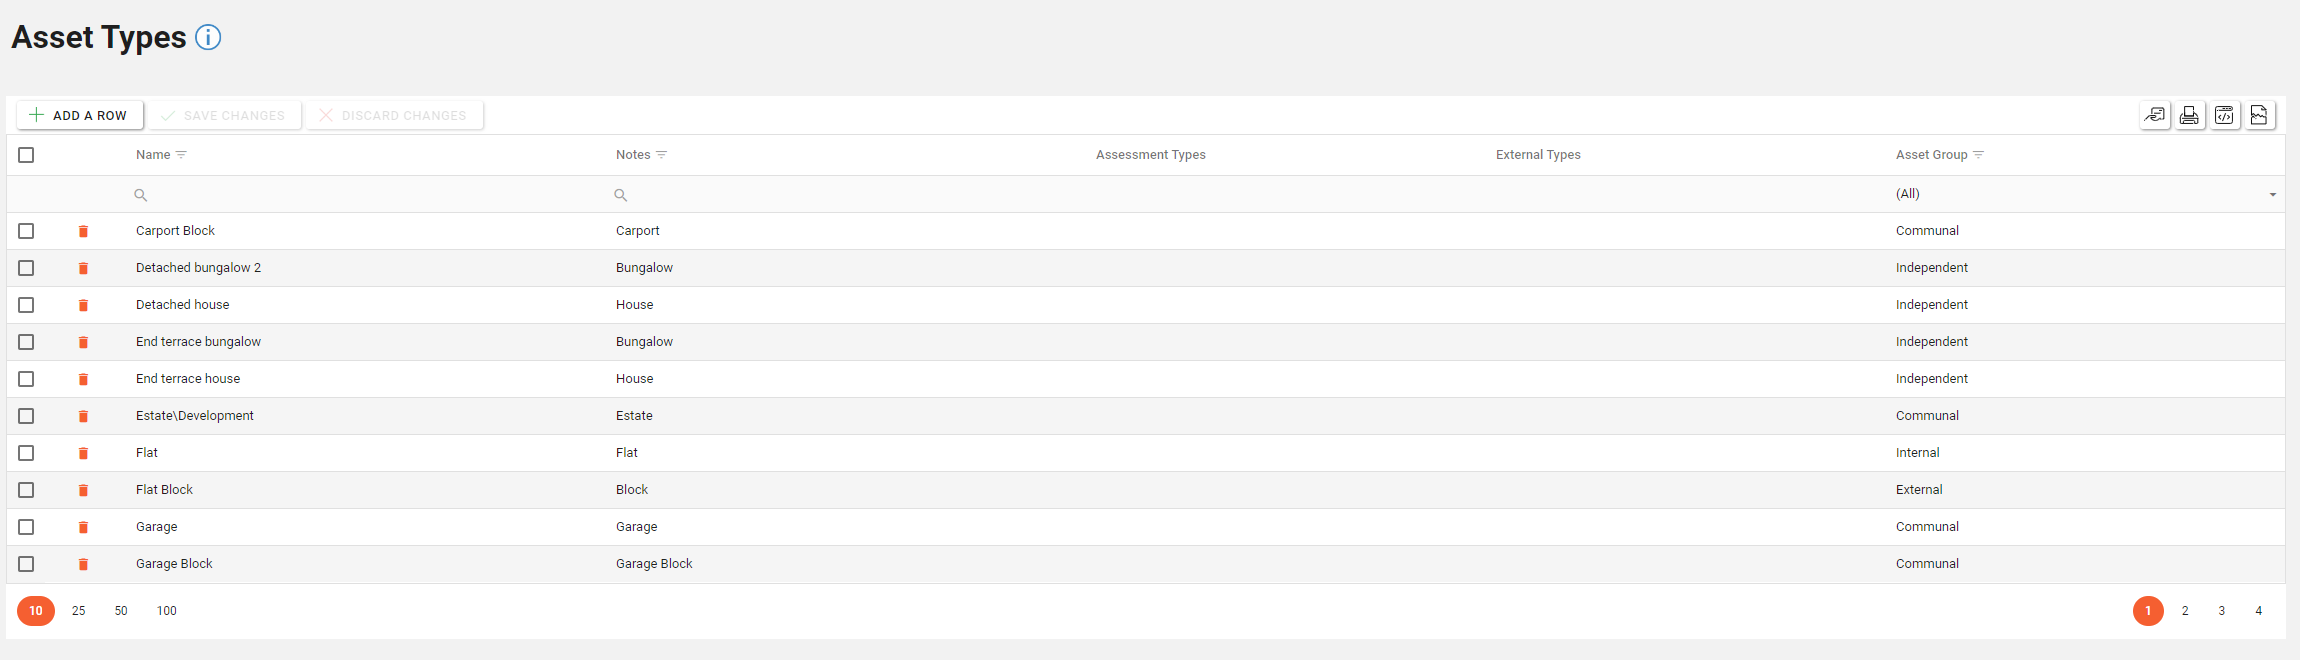Click the code window icon in toolbar
Viewport: 2300px width, 660px height.
point(2224,116)
